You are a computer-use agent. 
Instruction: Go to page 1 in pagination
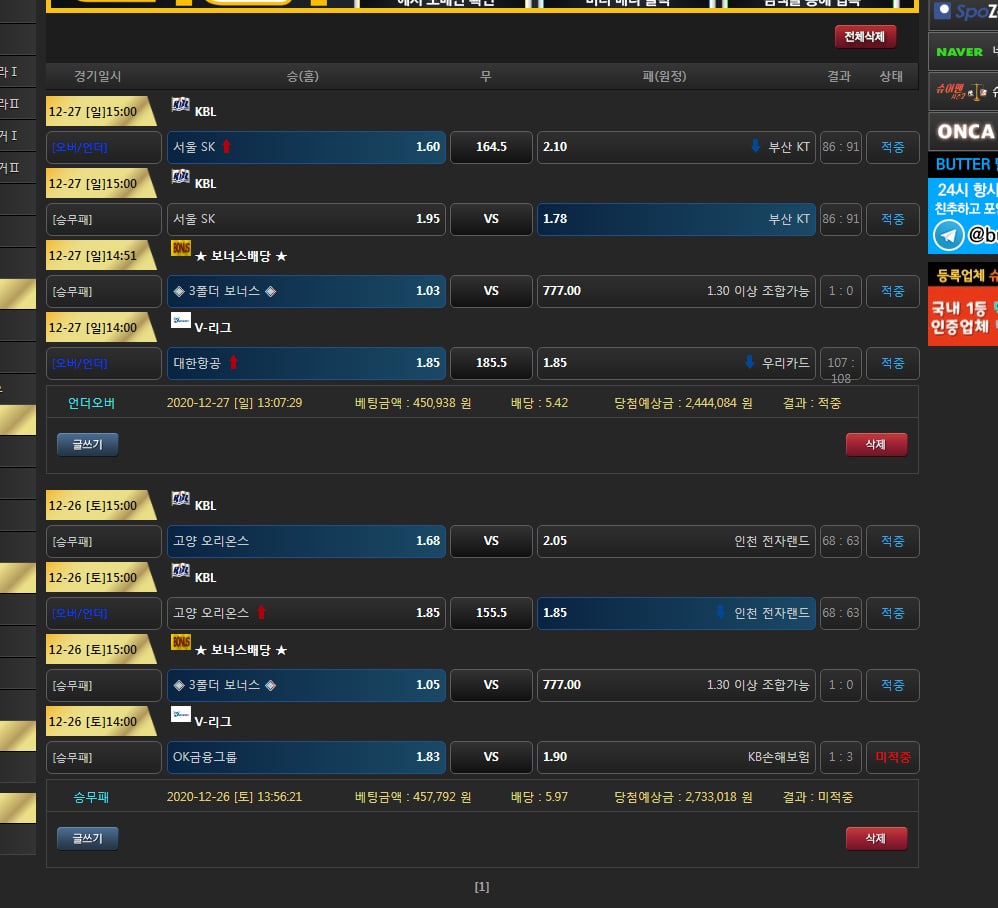click(x=481, y=887)
